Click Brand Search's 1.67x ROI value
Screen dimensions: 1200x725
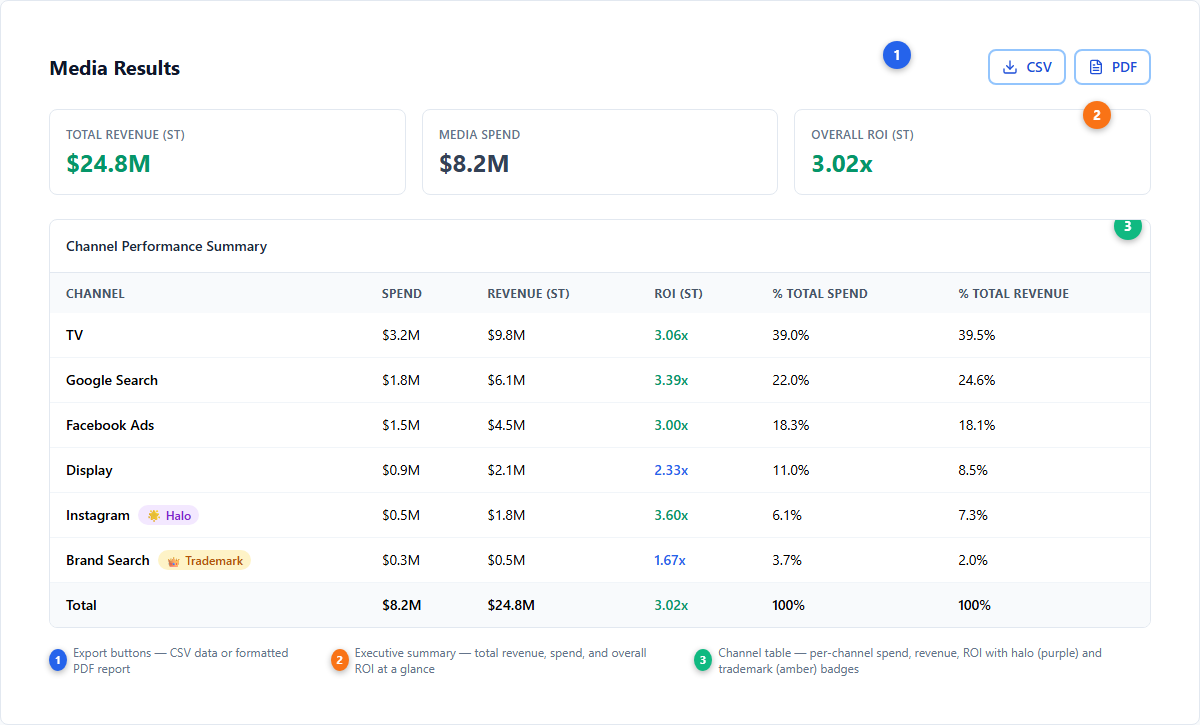[x=670, y=561]
